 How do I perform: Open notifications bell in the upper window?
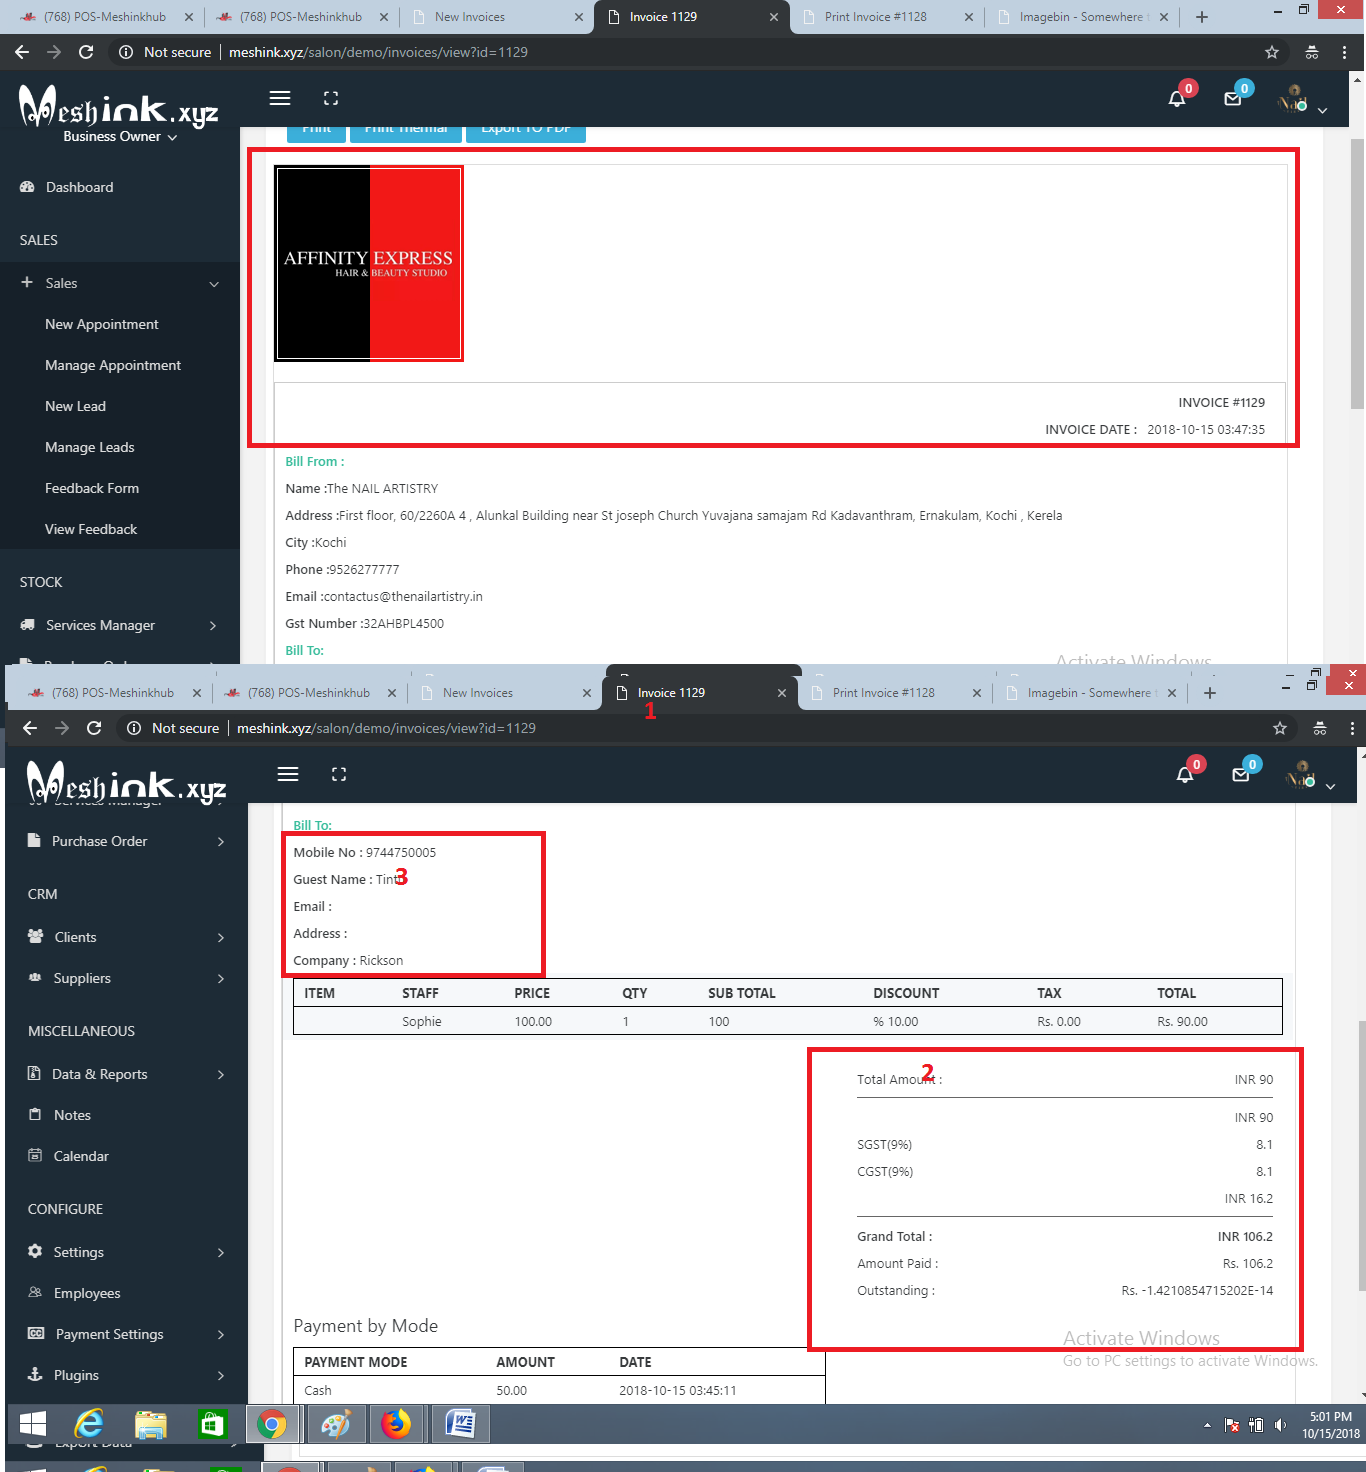point(1177,98)
